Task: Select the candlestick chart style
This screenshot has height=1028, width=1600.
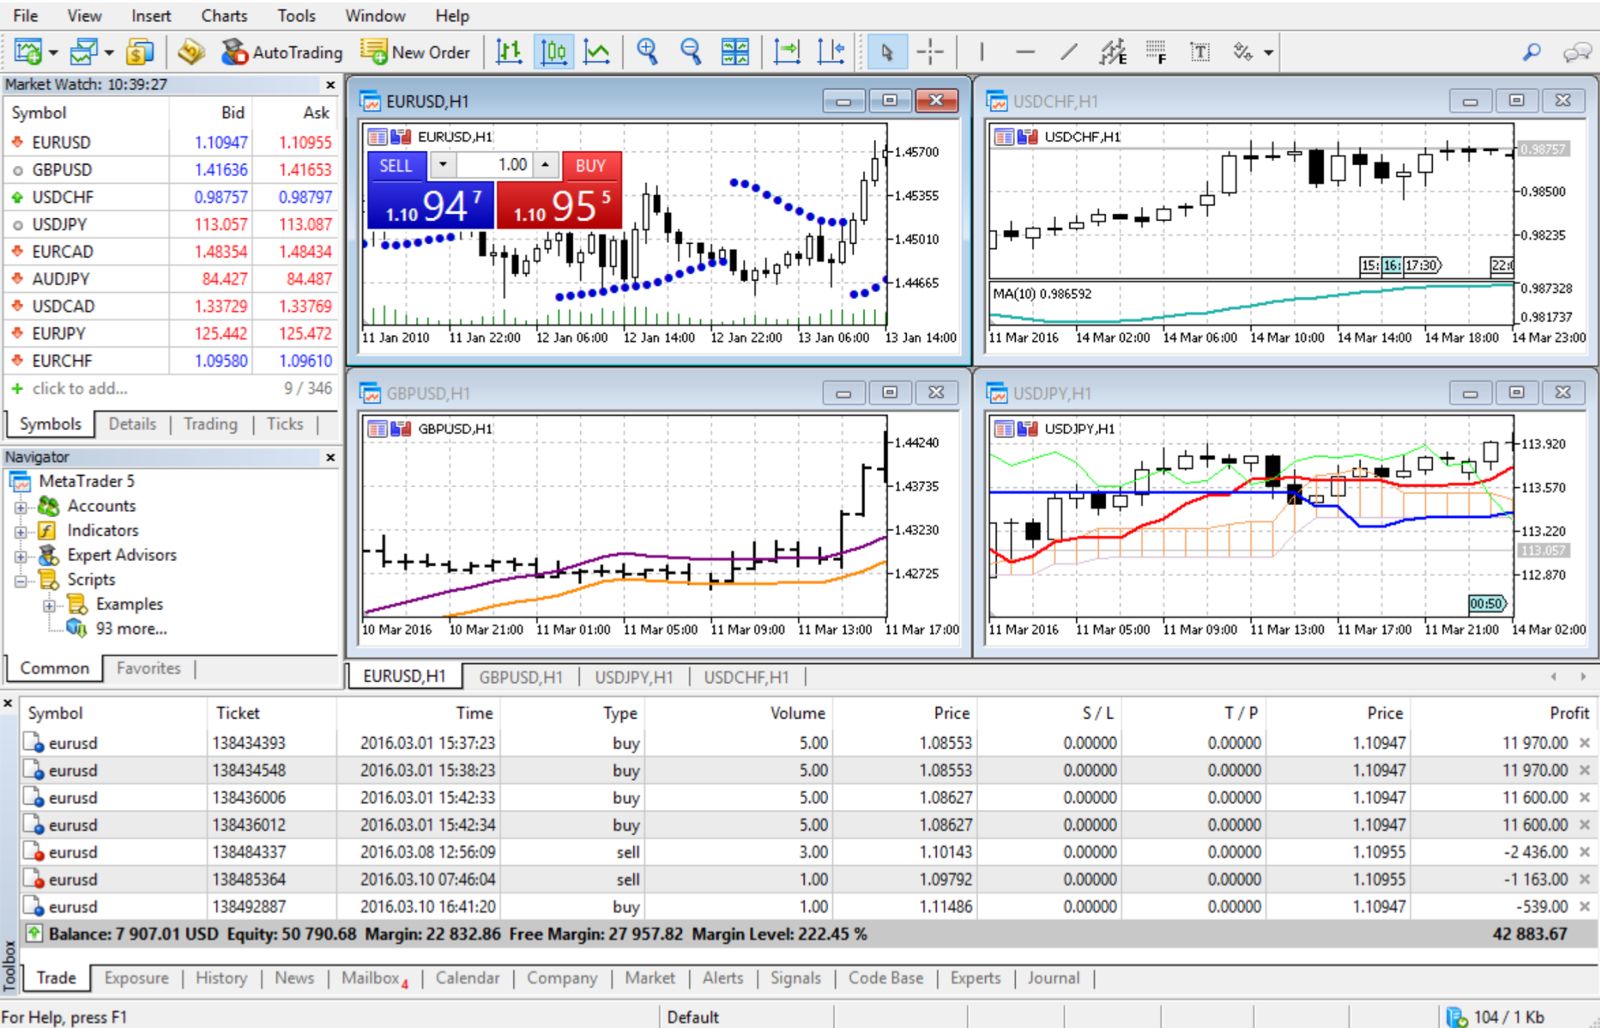Action: tap(554, 52)
